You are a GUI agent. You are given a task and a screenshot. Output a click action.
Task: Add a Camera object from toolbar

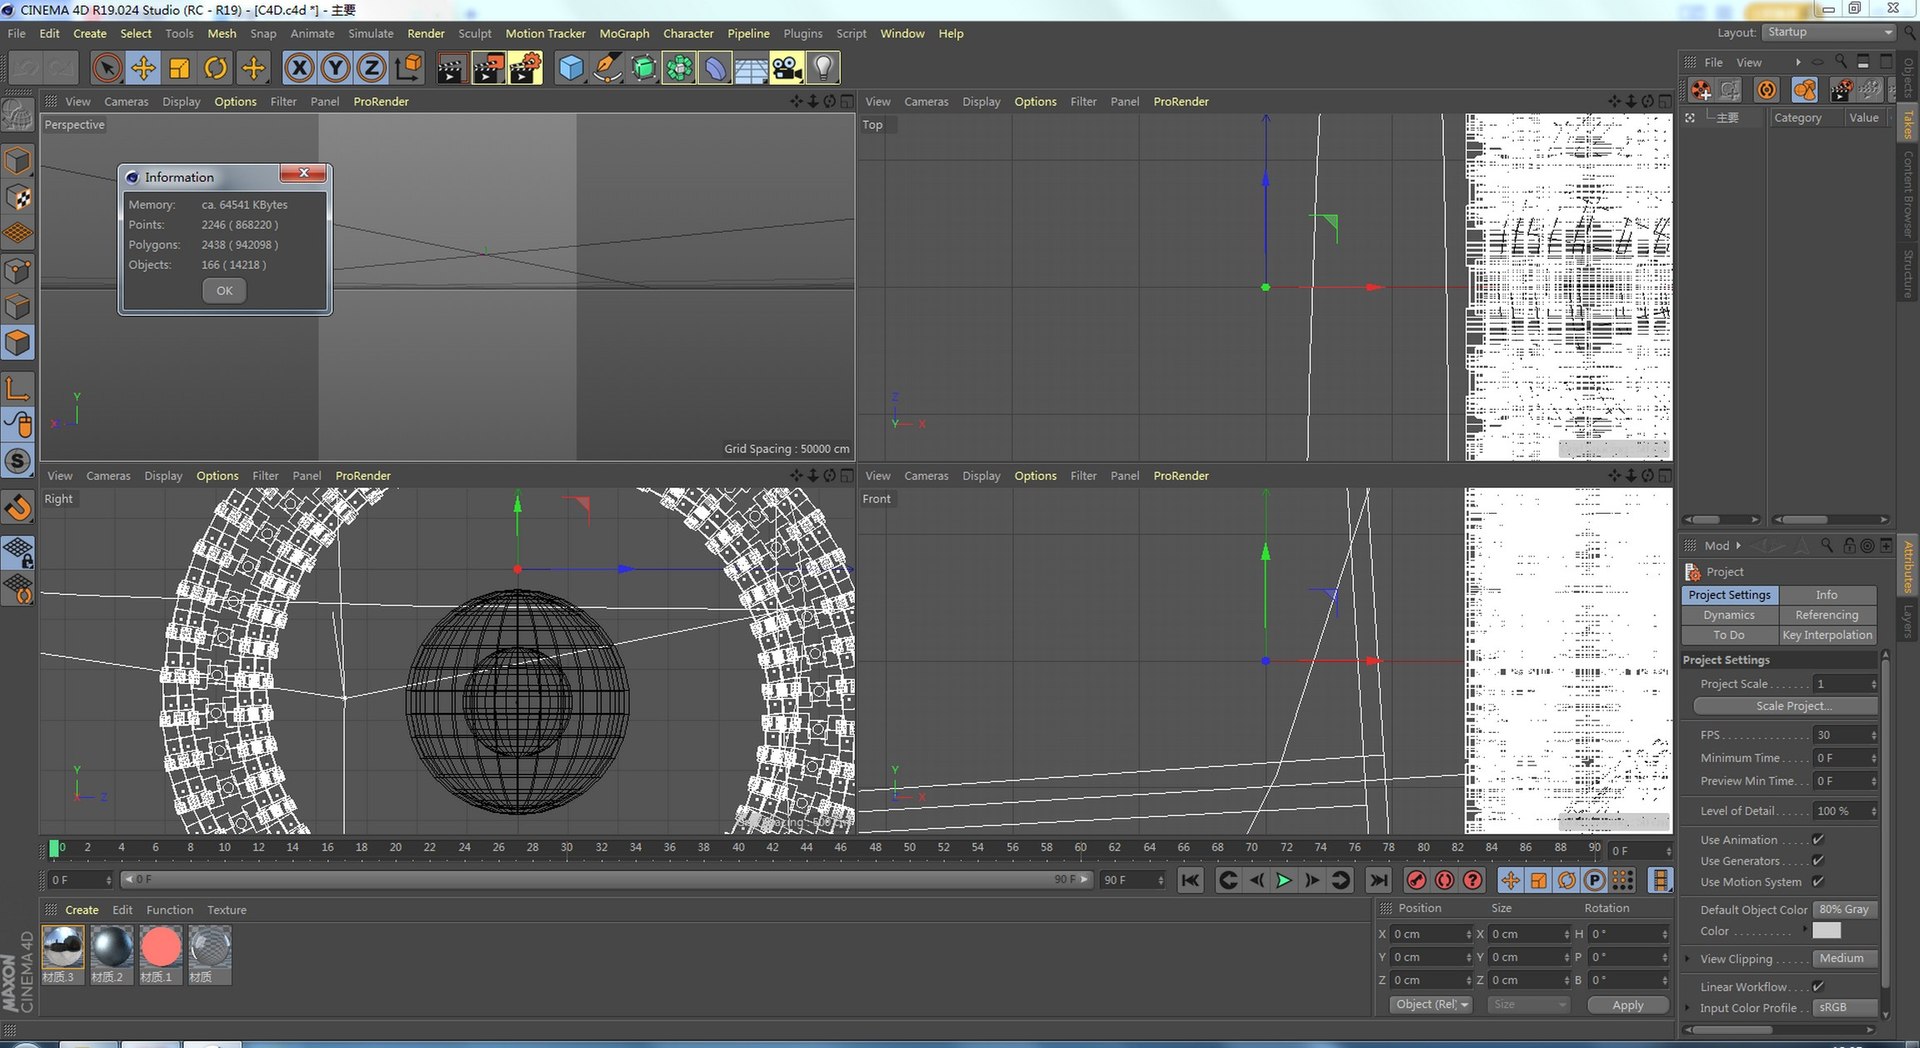(x=787, y=68)
